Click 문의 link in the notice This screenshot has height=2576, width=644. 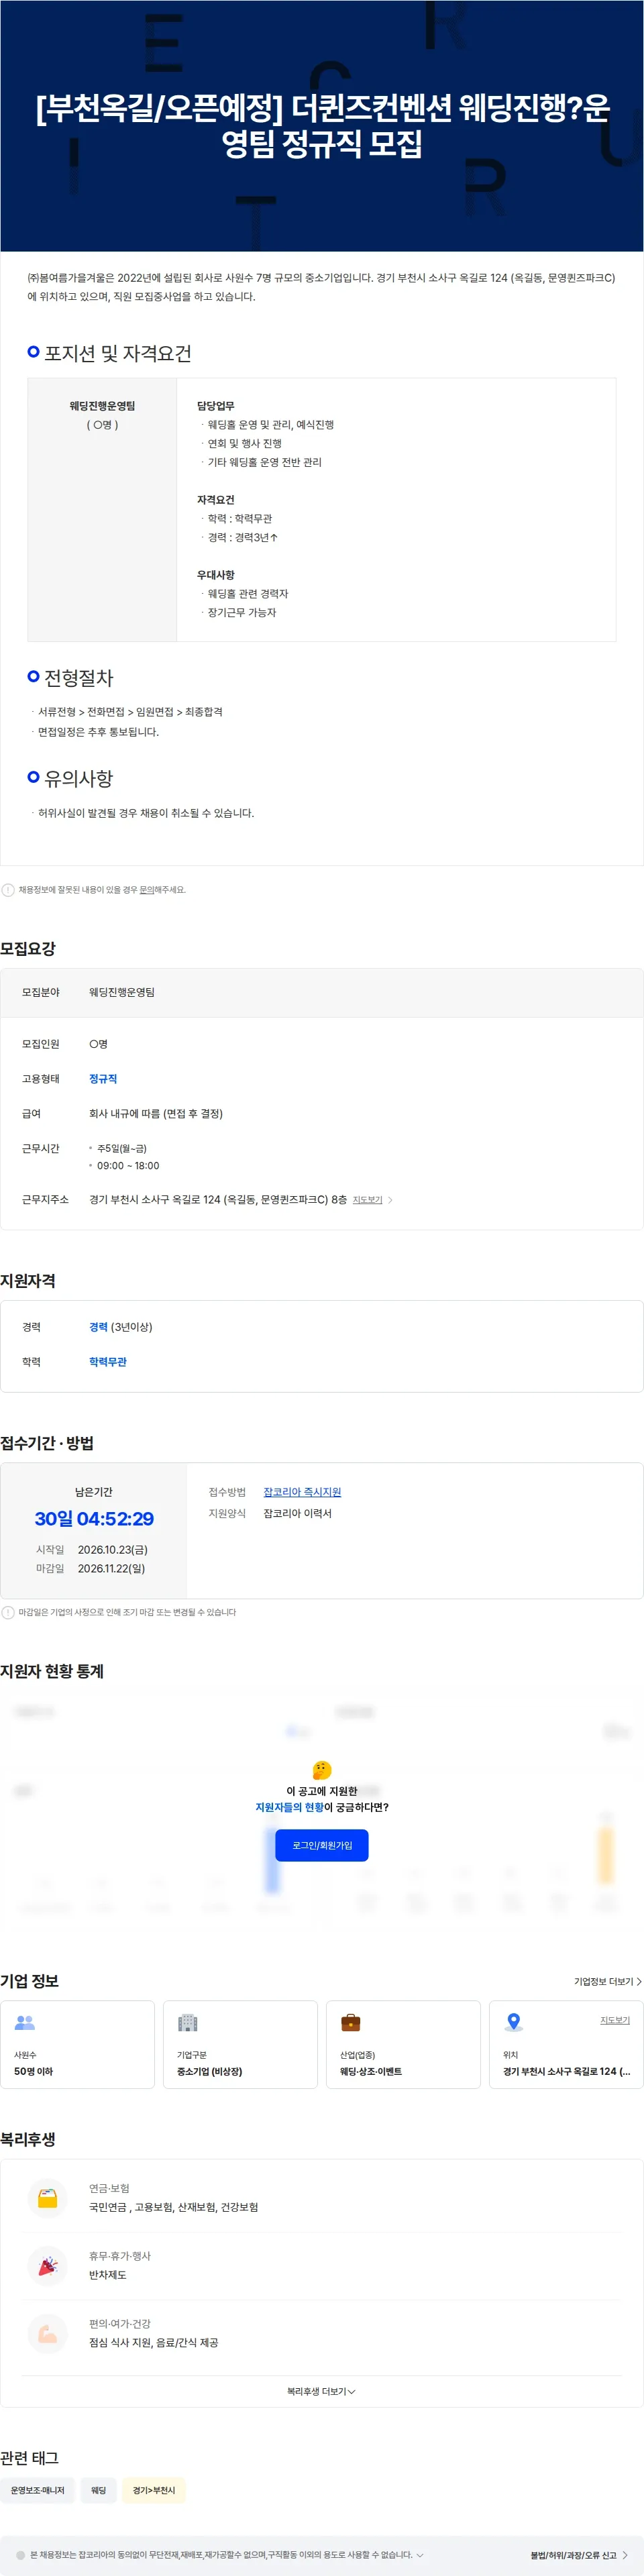[x=146, y=890]
